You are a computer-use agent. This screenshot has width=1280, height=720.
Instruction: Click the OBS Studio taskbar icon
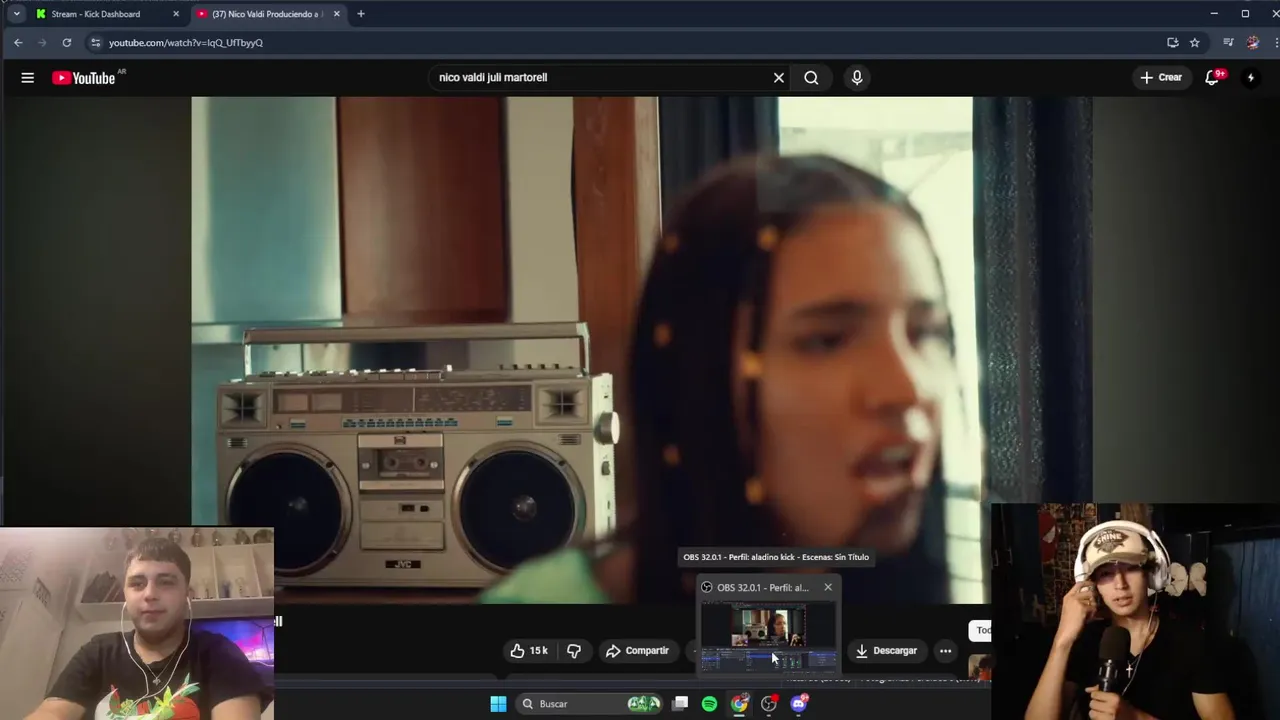[x=769, y=704]
